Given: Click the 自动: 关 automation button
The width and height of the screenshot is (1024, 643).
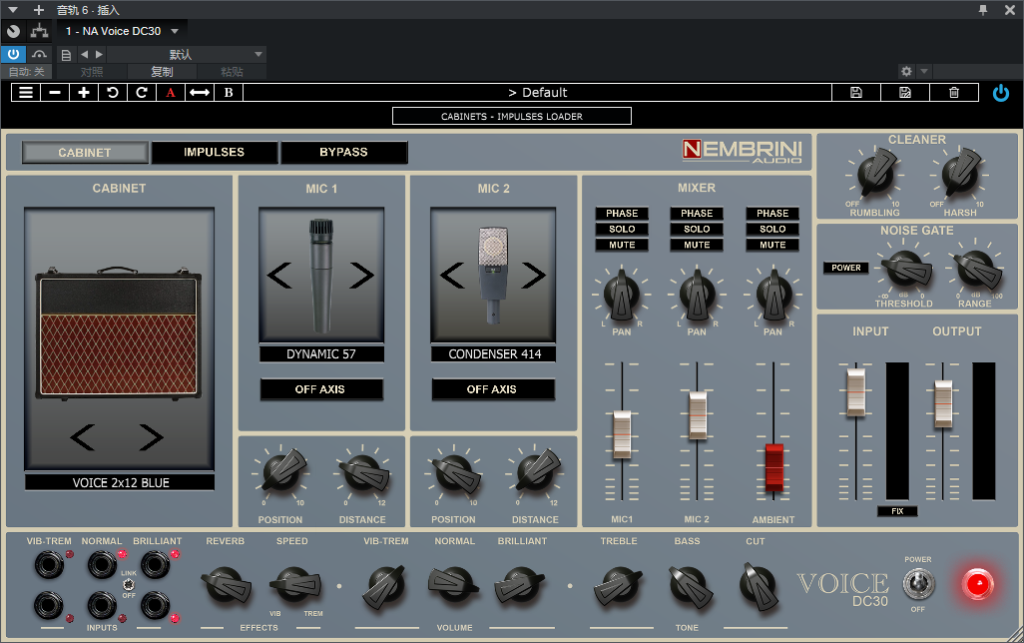Looking at the screenshot, I should [x=27, y=72].
